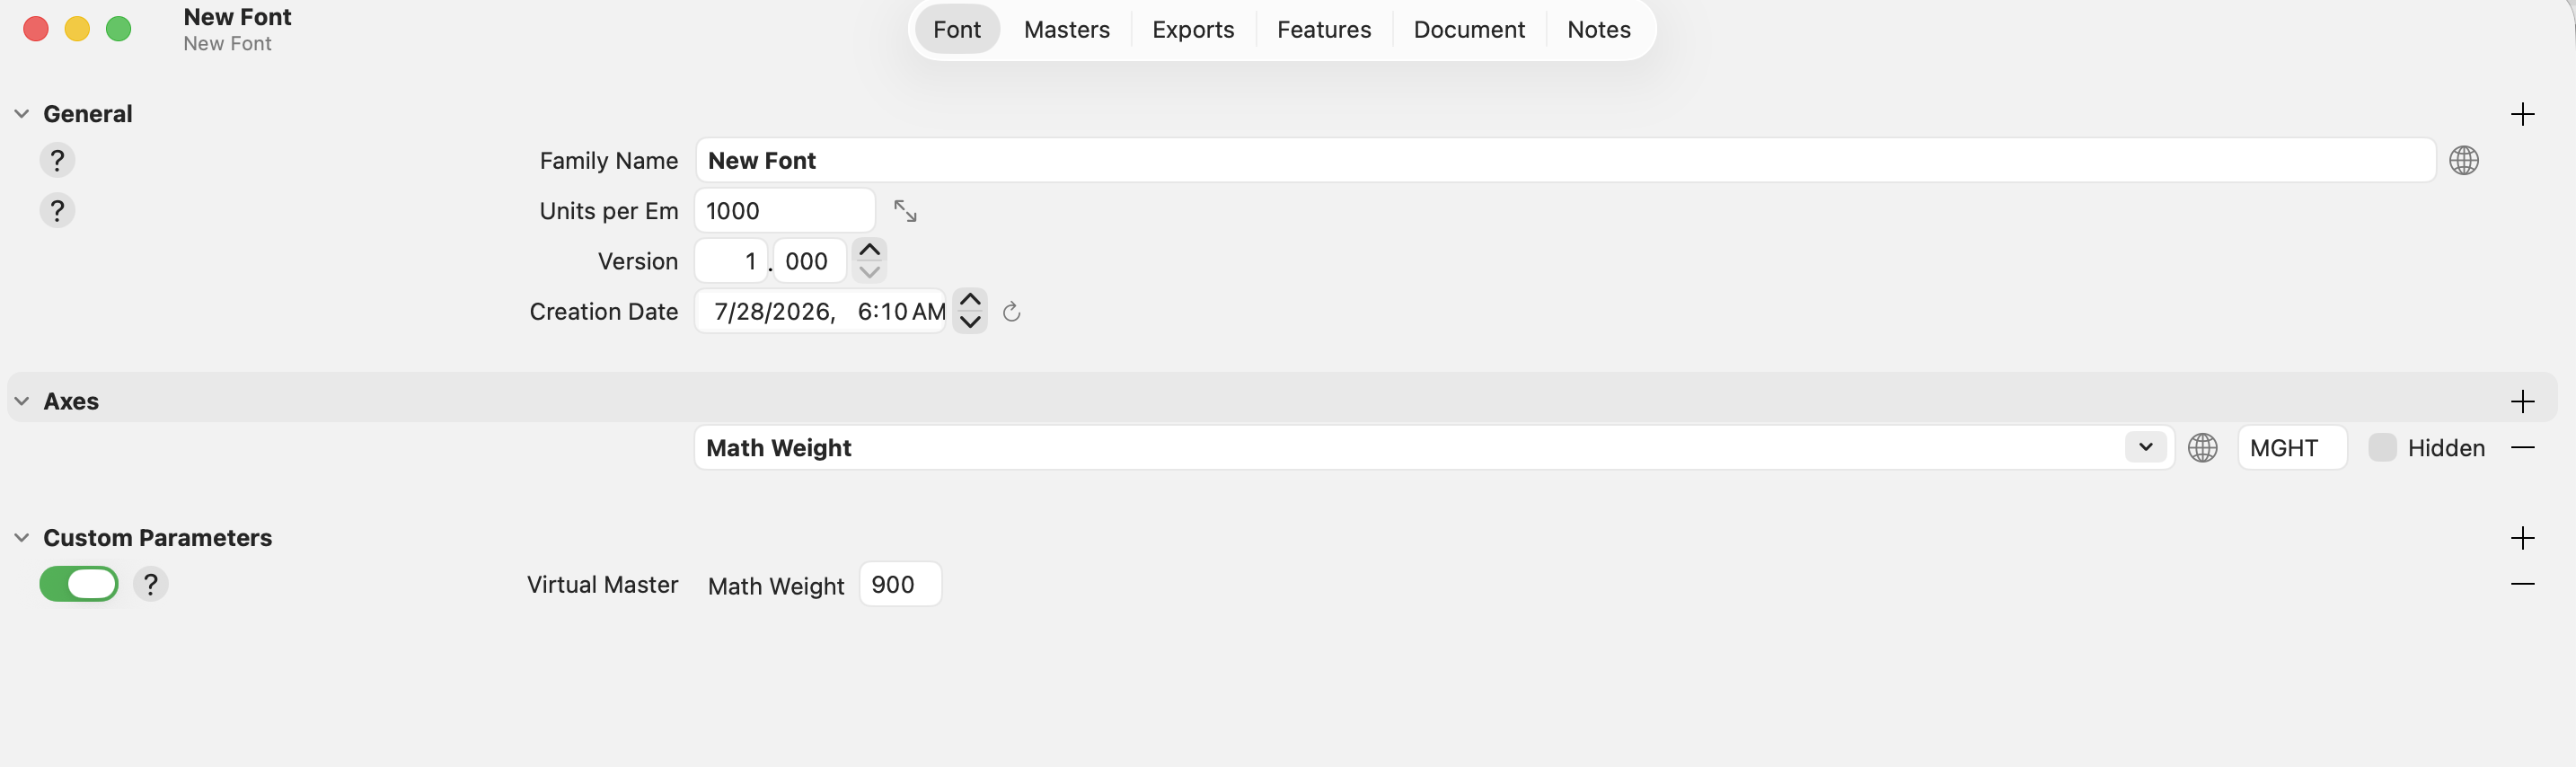Collapse the Custom Parameters section

(21, 538)
